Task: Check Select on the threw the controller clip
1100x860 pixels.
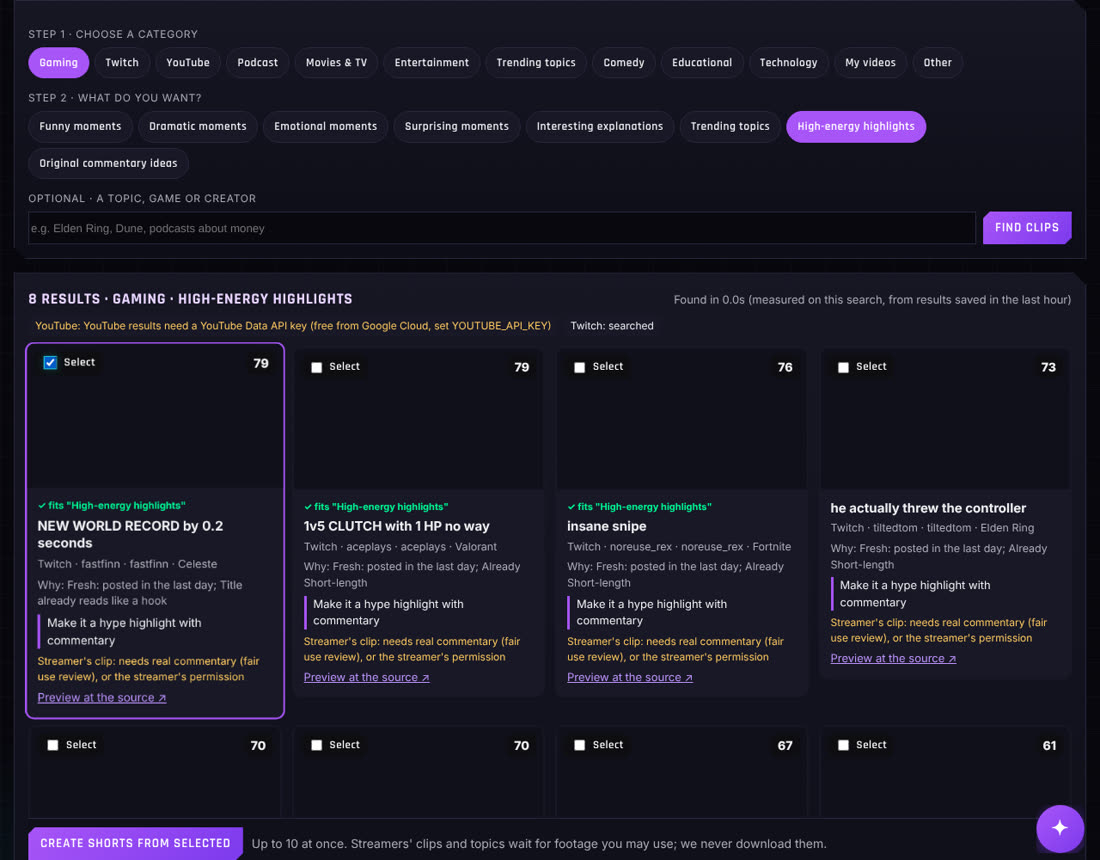Action: pos(843,367)
